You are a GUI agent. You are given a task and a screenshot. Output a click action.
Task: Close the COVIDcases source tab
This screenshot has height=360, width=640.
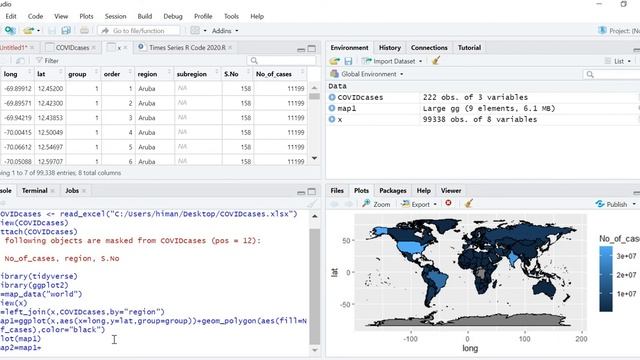[x=94, y=48]
